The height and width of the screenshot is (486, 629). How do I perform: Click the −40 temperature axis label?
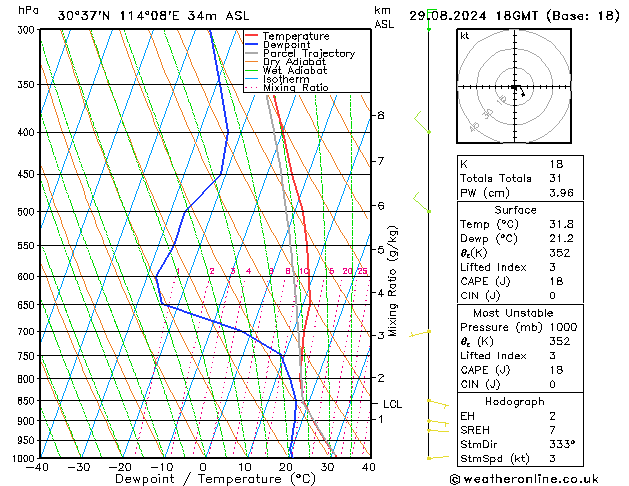pos(38,467)
